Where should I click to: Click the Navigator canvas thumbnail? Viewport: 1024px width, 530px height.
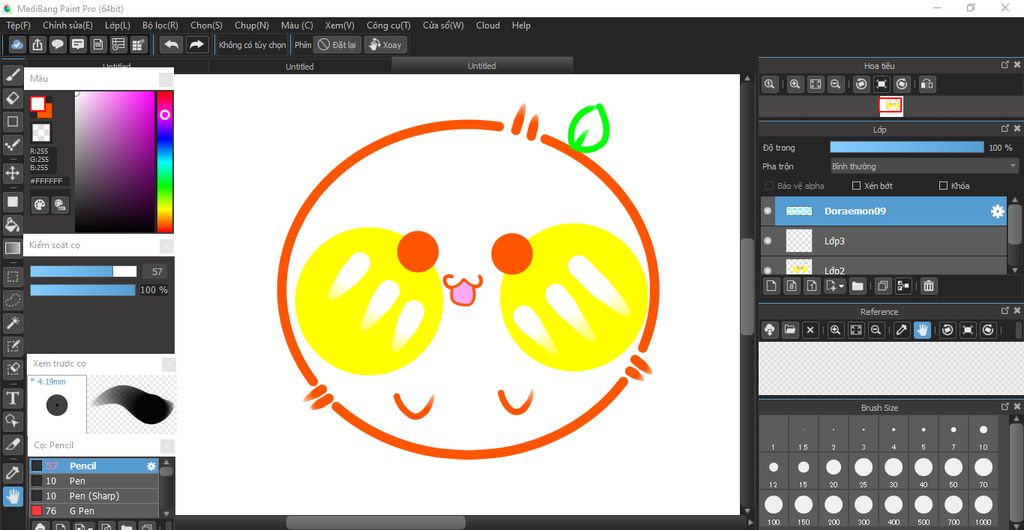point(891,105)
